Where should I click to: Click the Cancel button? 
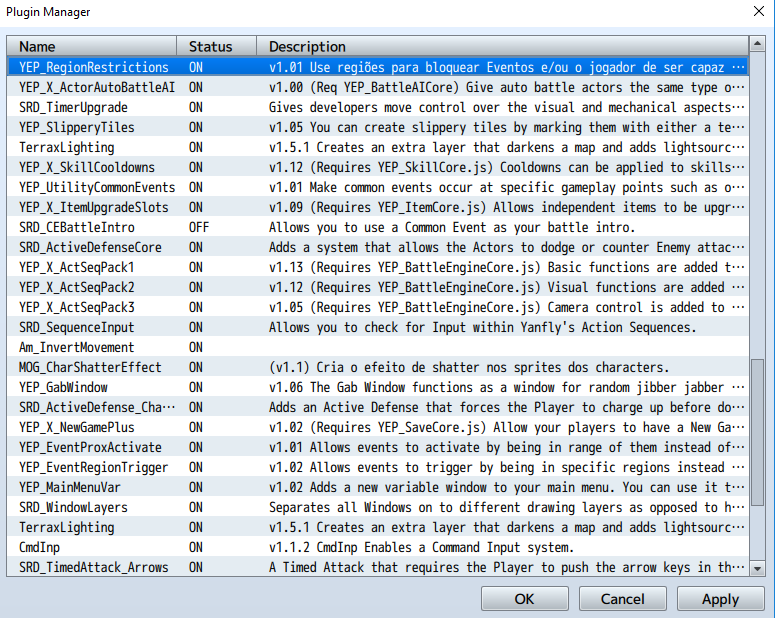(622, 599)
